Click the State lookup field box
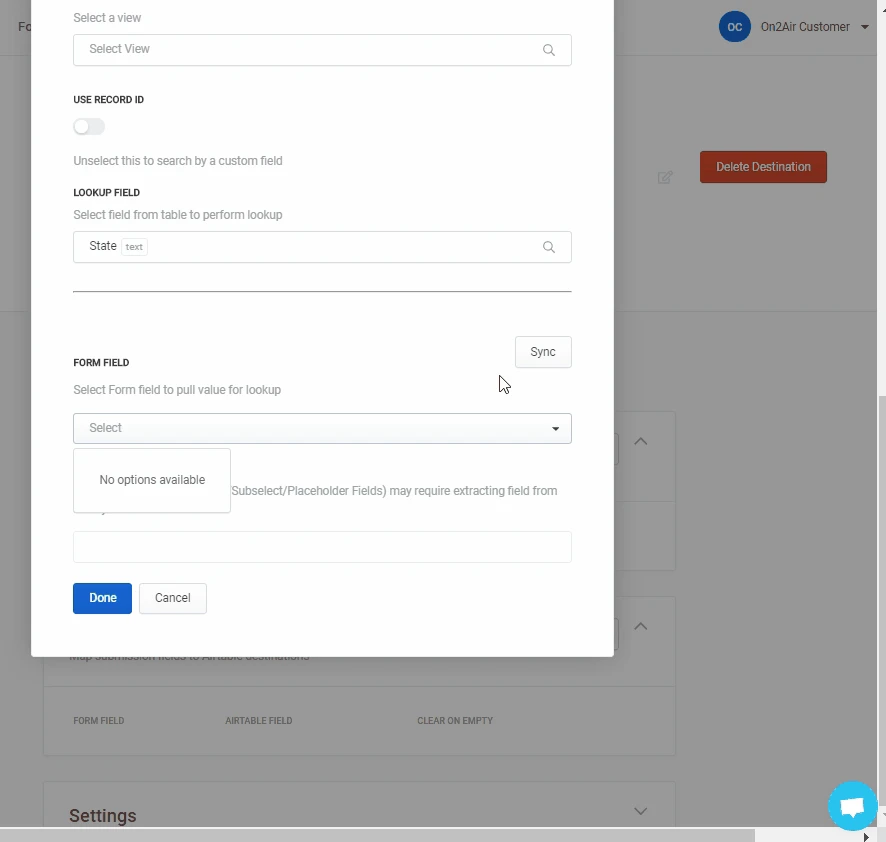 (x=322, y=247)
